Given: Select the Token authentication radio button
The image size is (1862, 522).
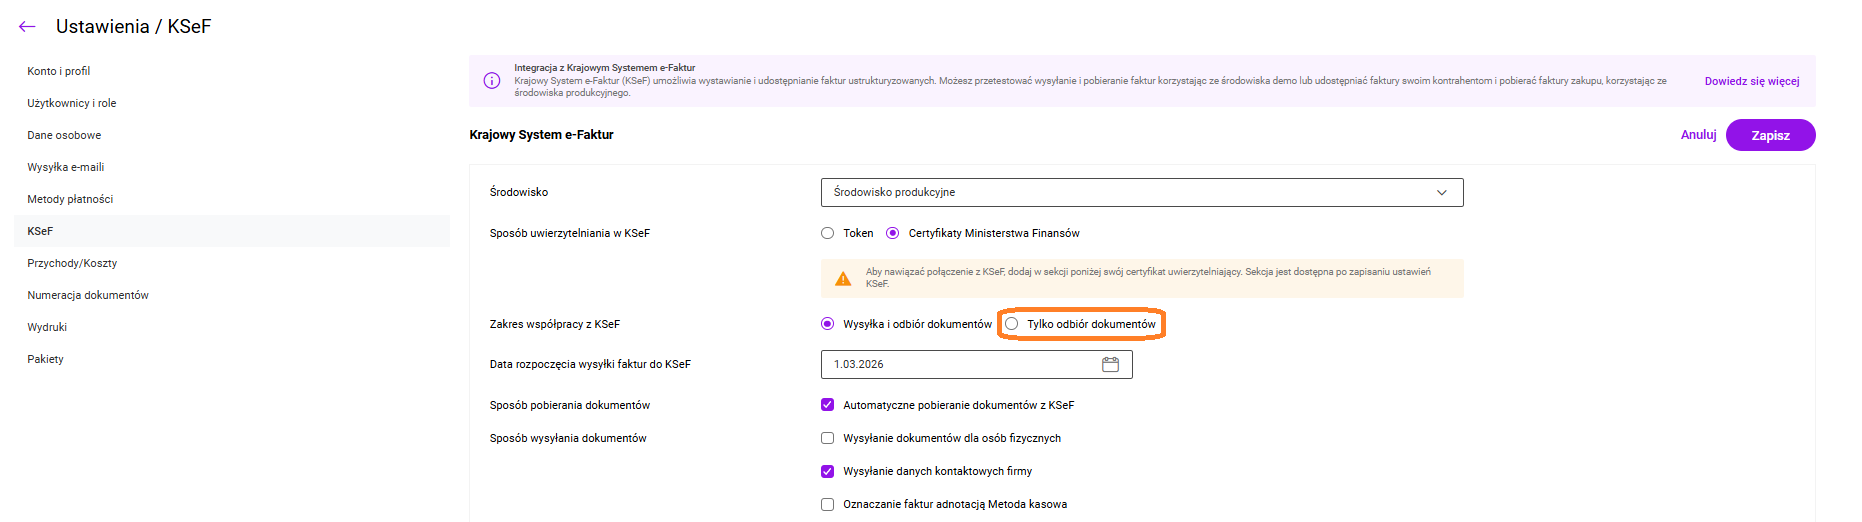Looking at the screenshot, I should [x=827, y=234].
